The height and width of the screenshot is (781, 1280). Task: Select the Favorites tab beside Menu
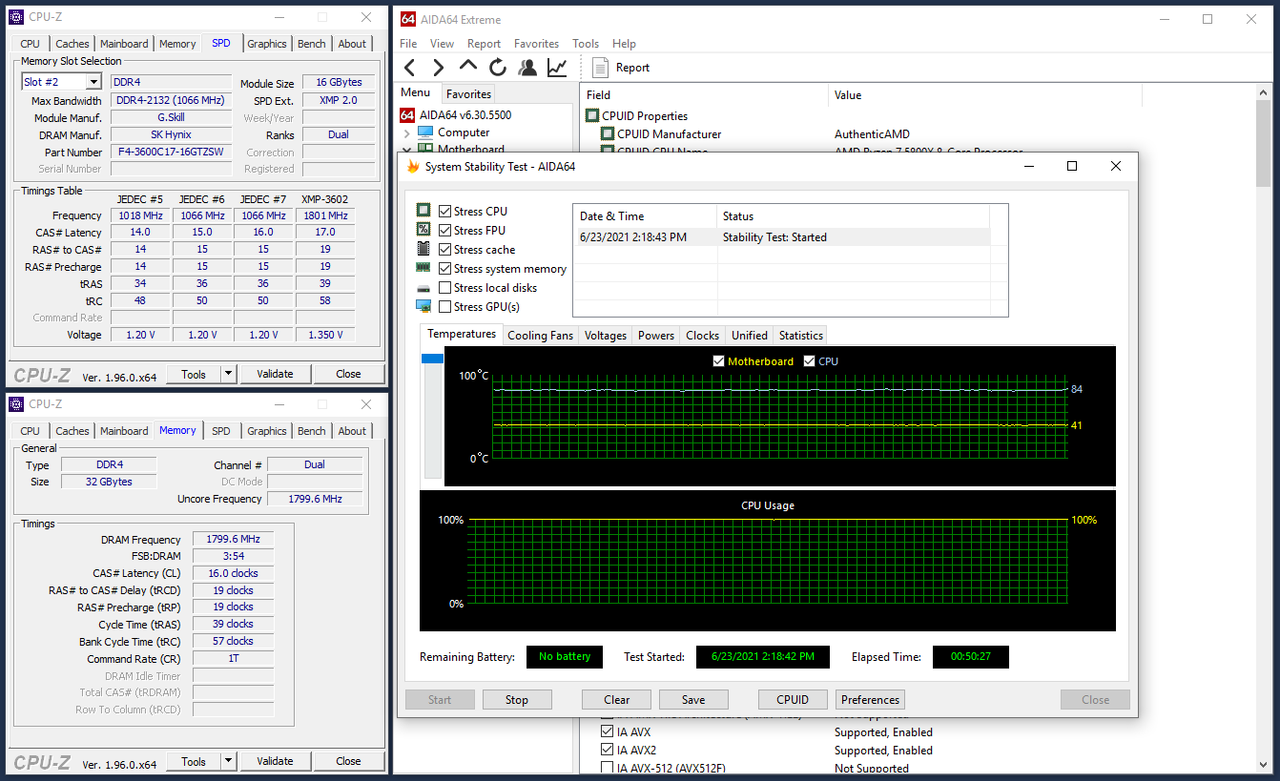pos(469,94)
